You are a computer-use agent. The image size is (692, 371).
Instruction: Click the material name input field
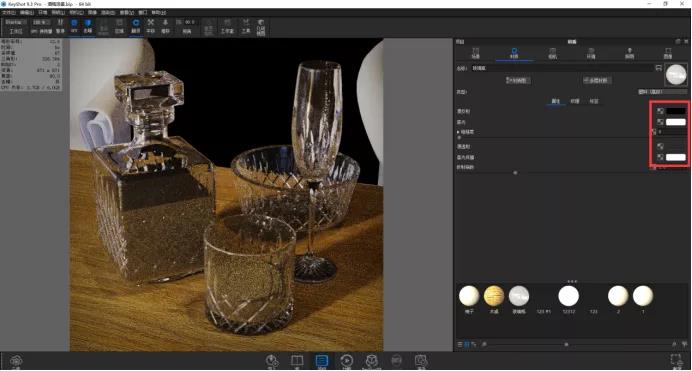click(562, 68)
